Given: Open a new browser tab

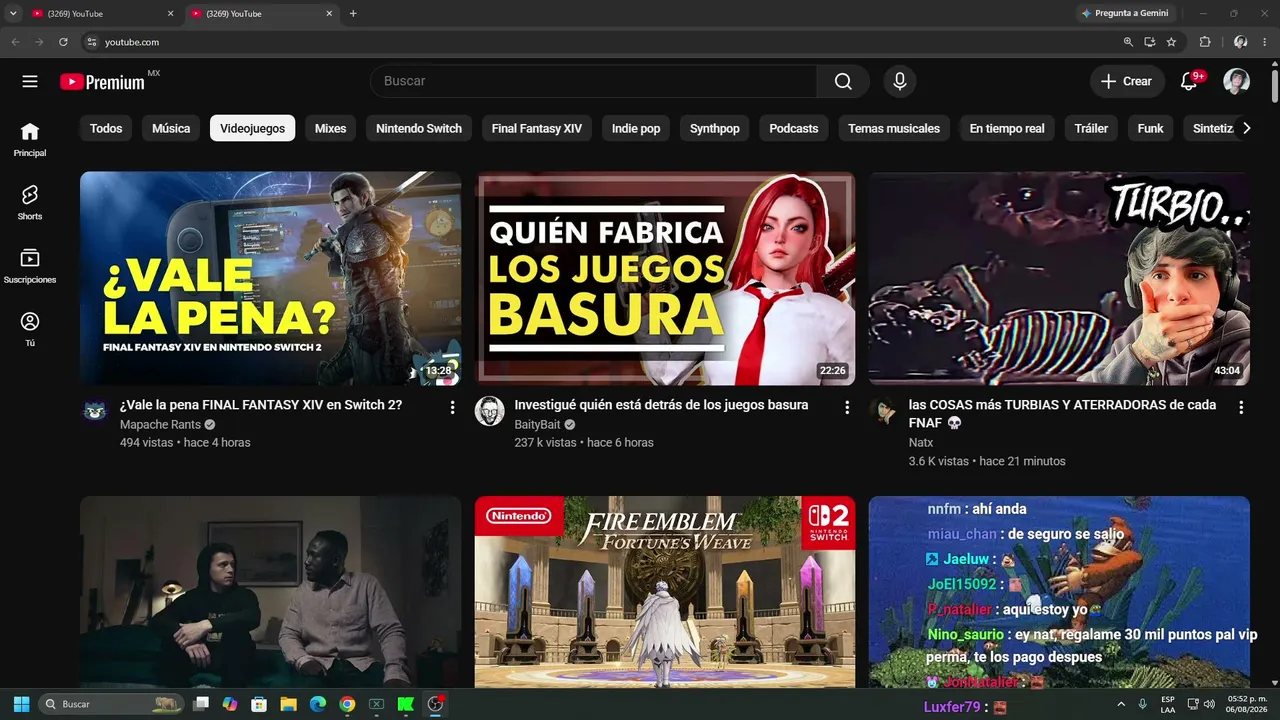Looking at the screenshot, I should 353,13.
